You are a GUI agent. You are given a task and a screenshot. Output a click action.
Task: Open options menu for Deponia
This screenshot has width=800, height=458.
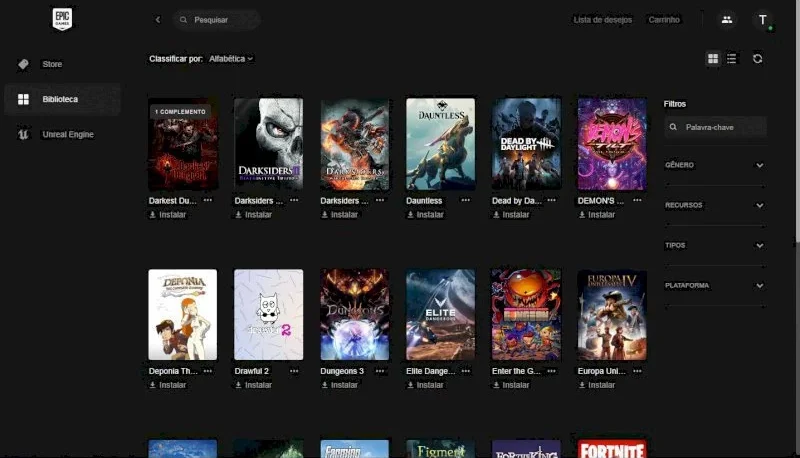(x=208, y=371)
